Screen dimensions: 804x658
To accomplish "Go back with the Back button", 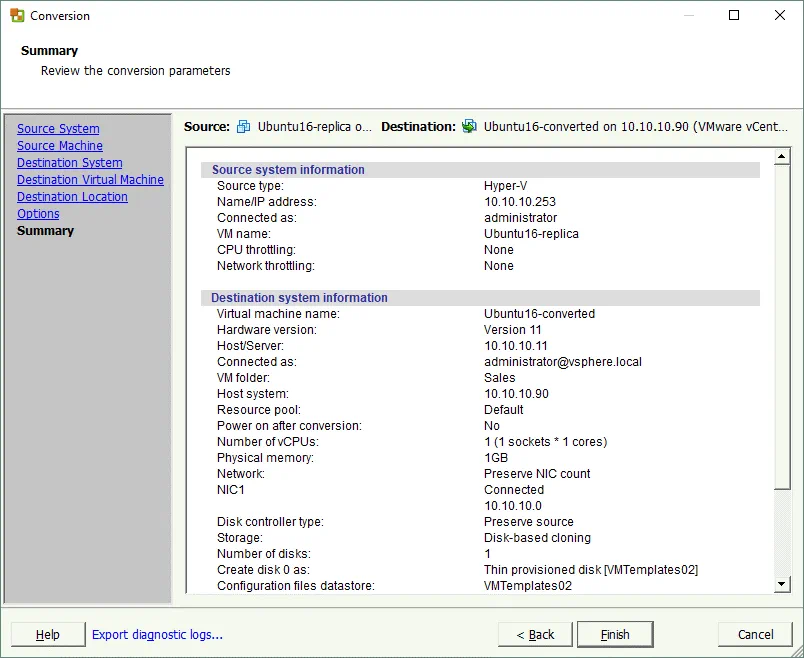I will [535, 634].
